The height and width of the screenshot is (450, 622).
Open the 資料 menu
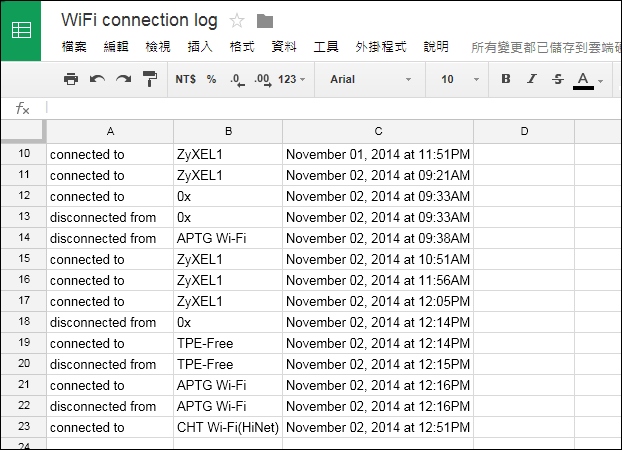pyautogui.click(x=284, y=47)
